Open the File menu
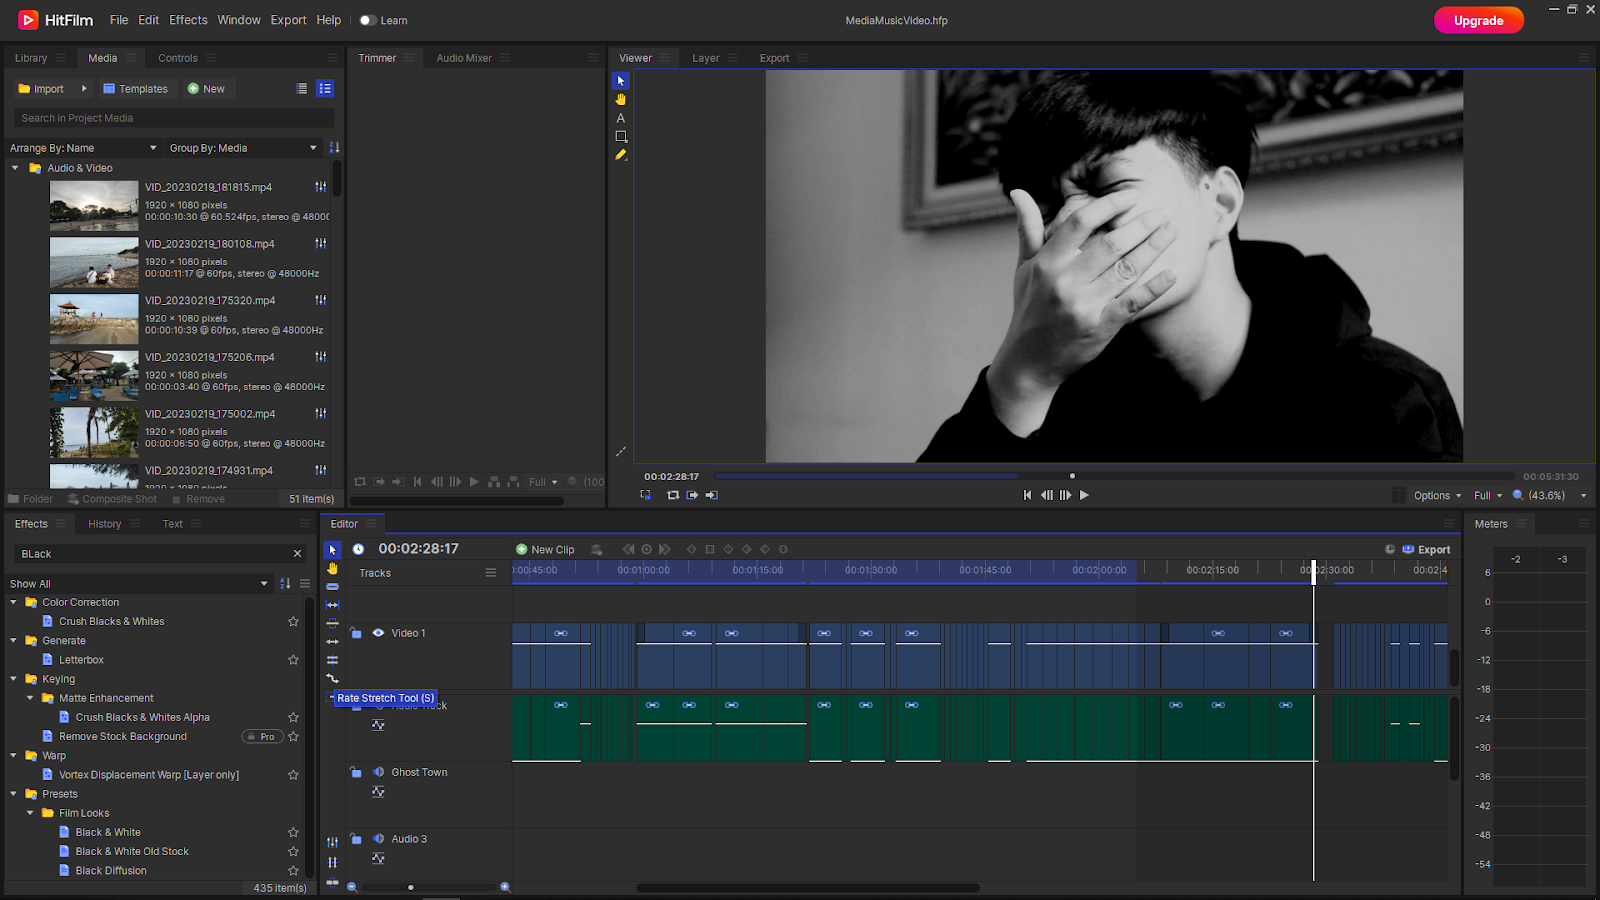 pos(119,20)
